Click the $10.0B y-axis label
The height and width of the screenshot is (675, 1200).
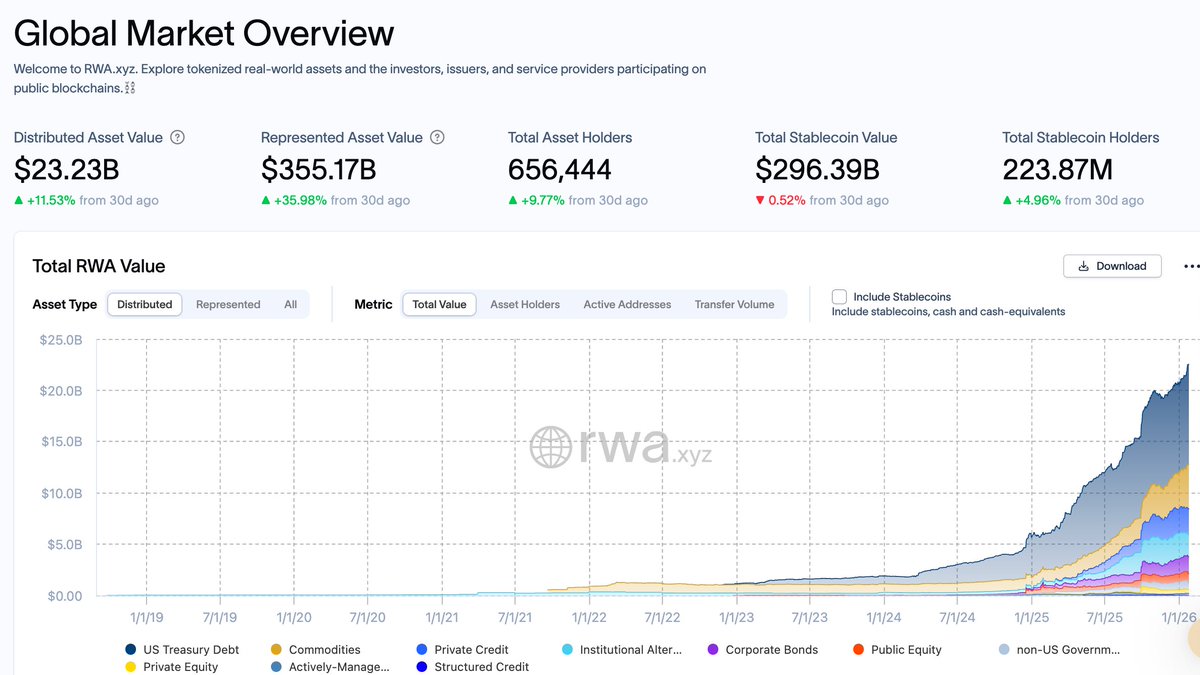[62, 494]
